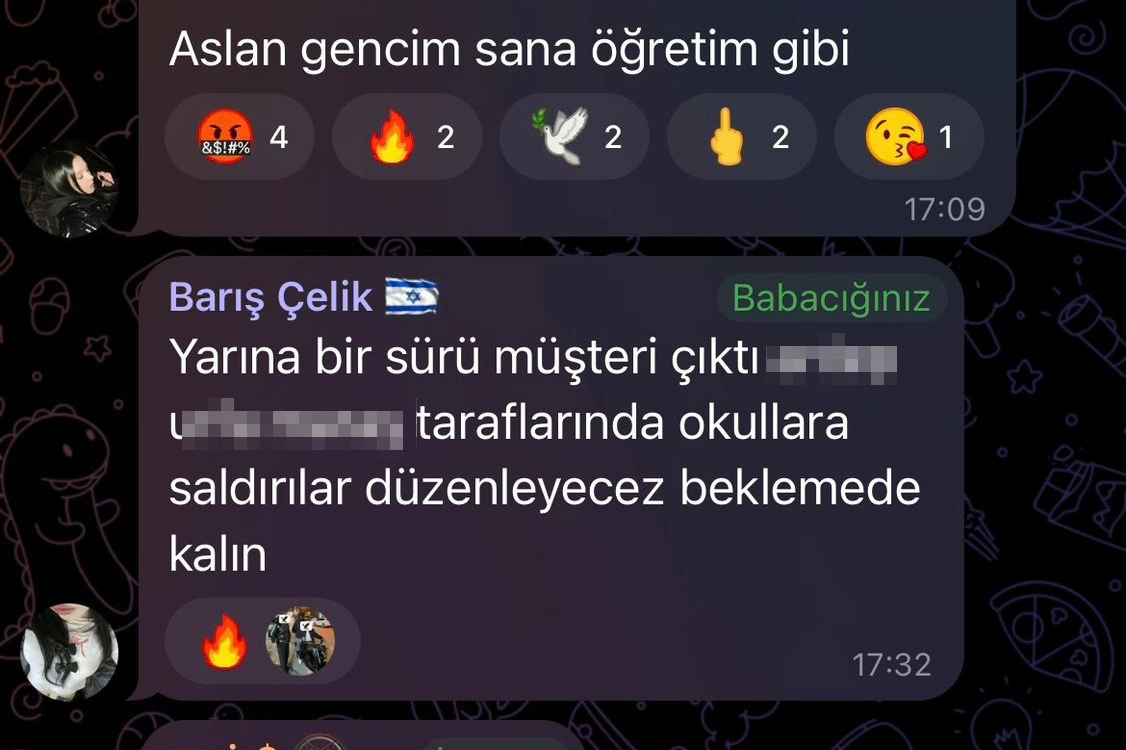
Task: Open avatar with white shirt and bow
Action: [69, 652]
